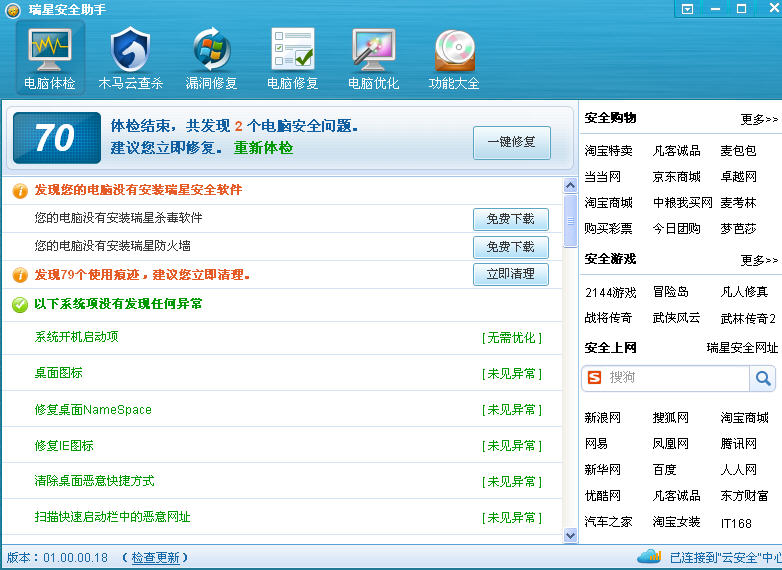This screenshot has width=782, height=570.
Task: Open the 麦包包 shopping link
Action: [738, 151]
